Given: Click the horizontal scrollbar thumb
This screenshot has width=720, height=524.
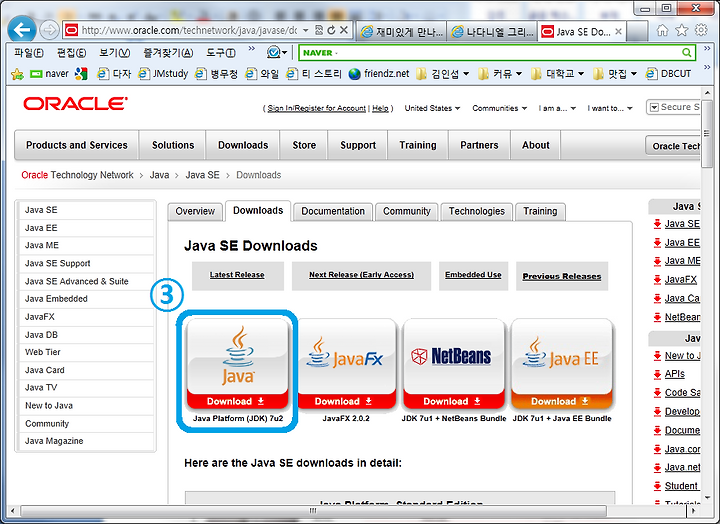Looking at the screenshot, I should [x=313, y=511].
